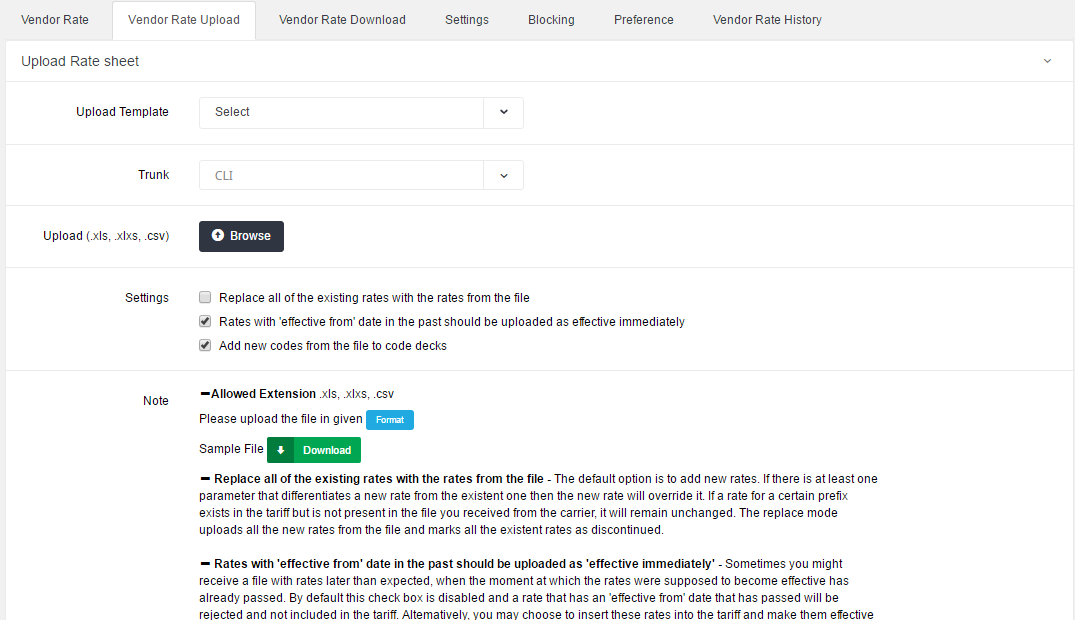The width and height of the screenshot is (1075, 620).
Task: Click the download arrow icon beside Sample File
Action: [281, 450]
